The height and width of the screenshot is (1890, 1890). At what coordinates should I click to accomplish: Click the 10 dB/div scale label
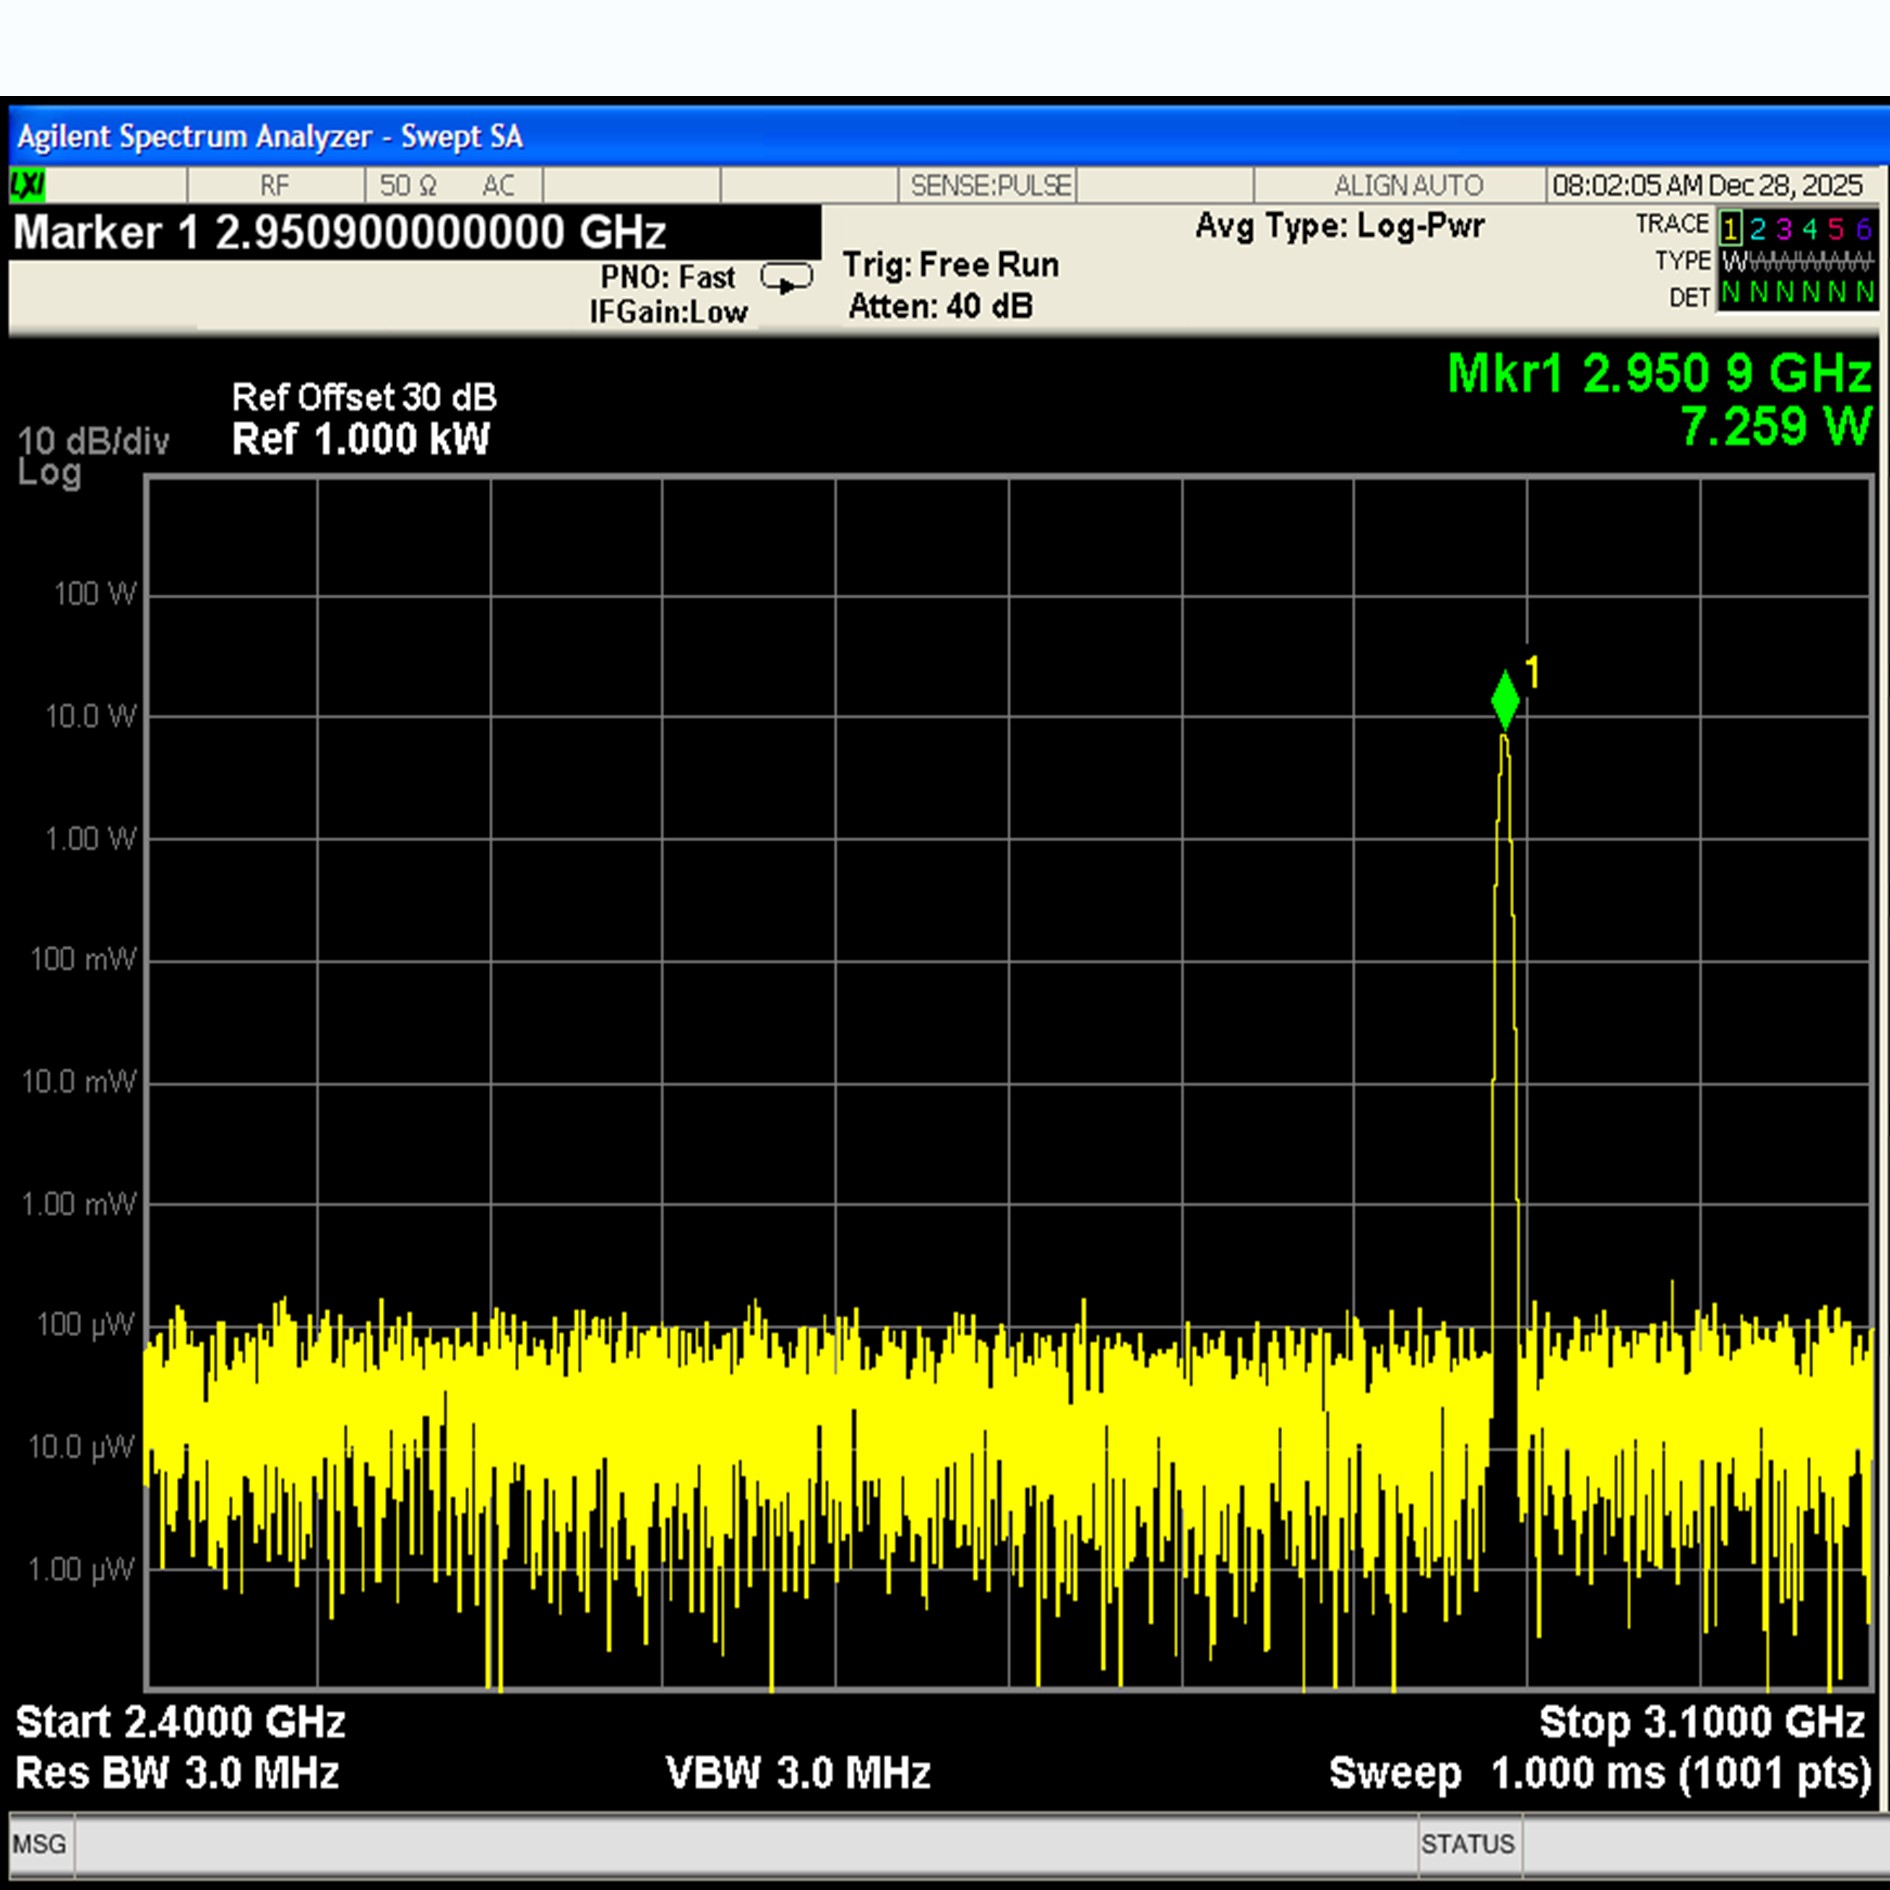[x=93, y=441]
